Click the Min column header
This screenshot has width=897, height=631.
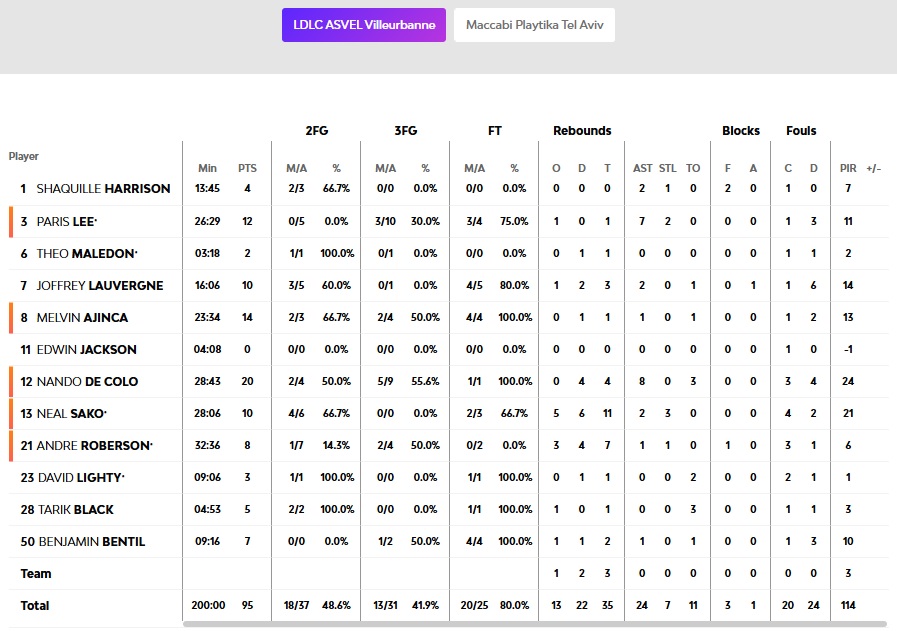pos(207,168)
